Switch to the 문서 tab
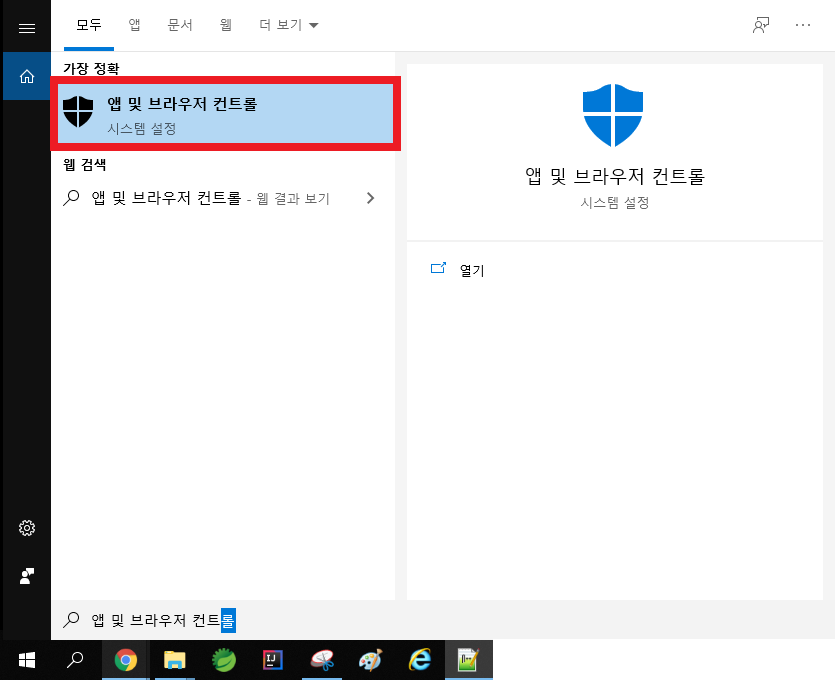This screenshot has height=680, width=835. [180, 25]
